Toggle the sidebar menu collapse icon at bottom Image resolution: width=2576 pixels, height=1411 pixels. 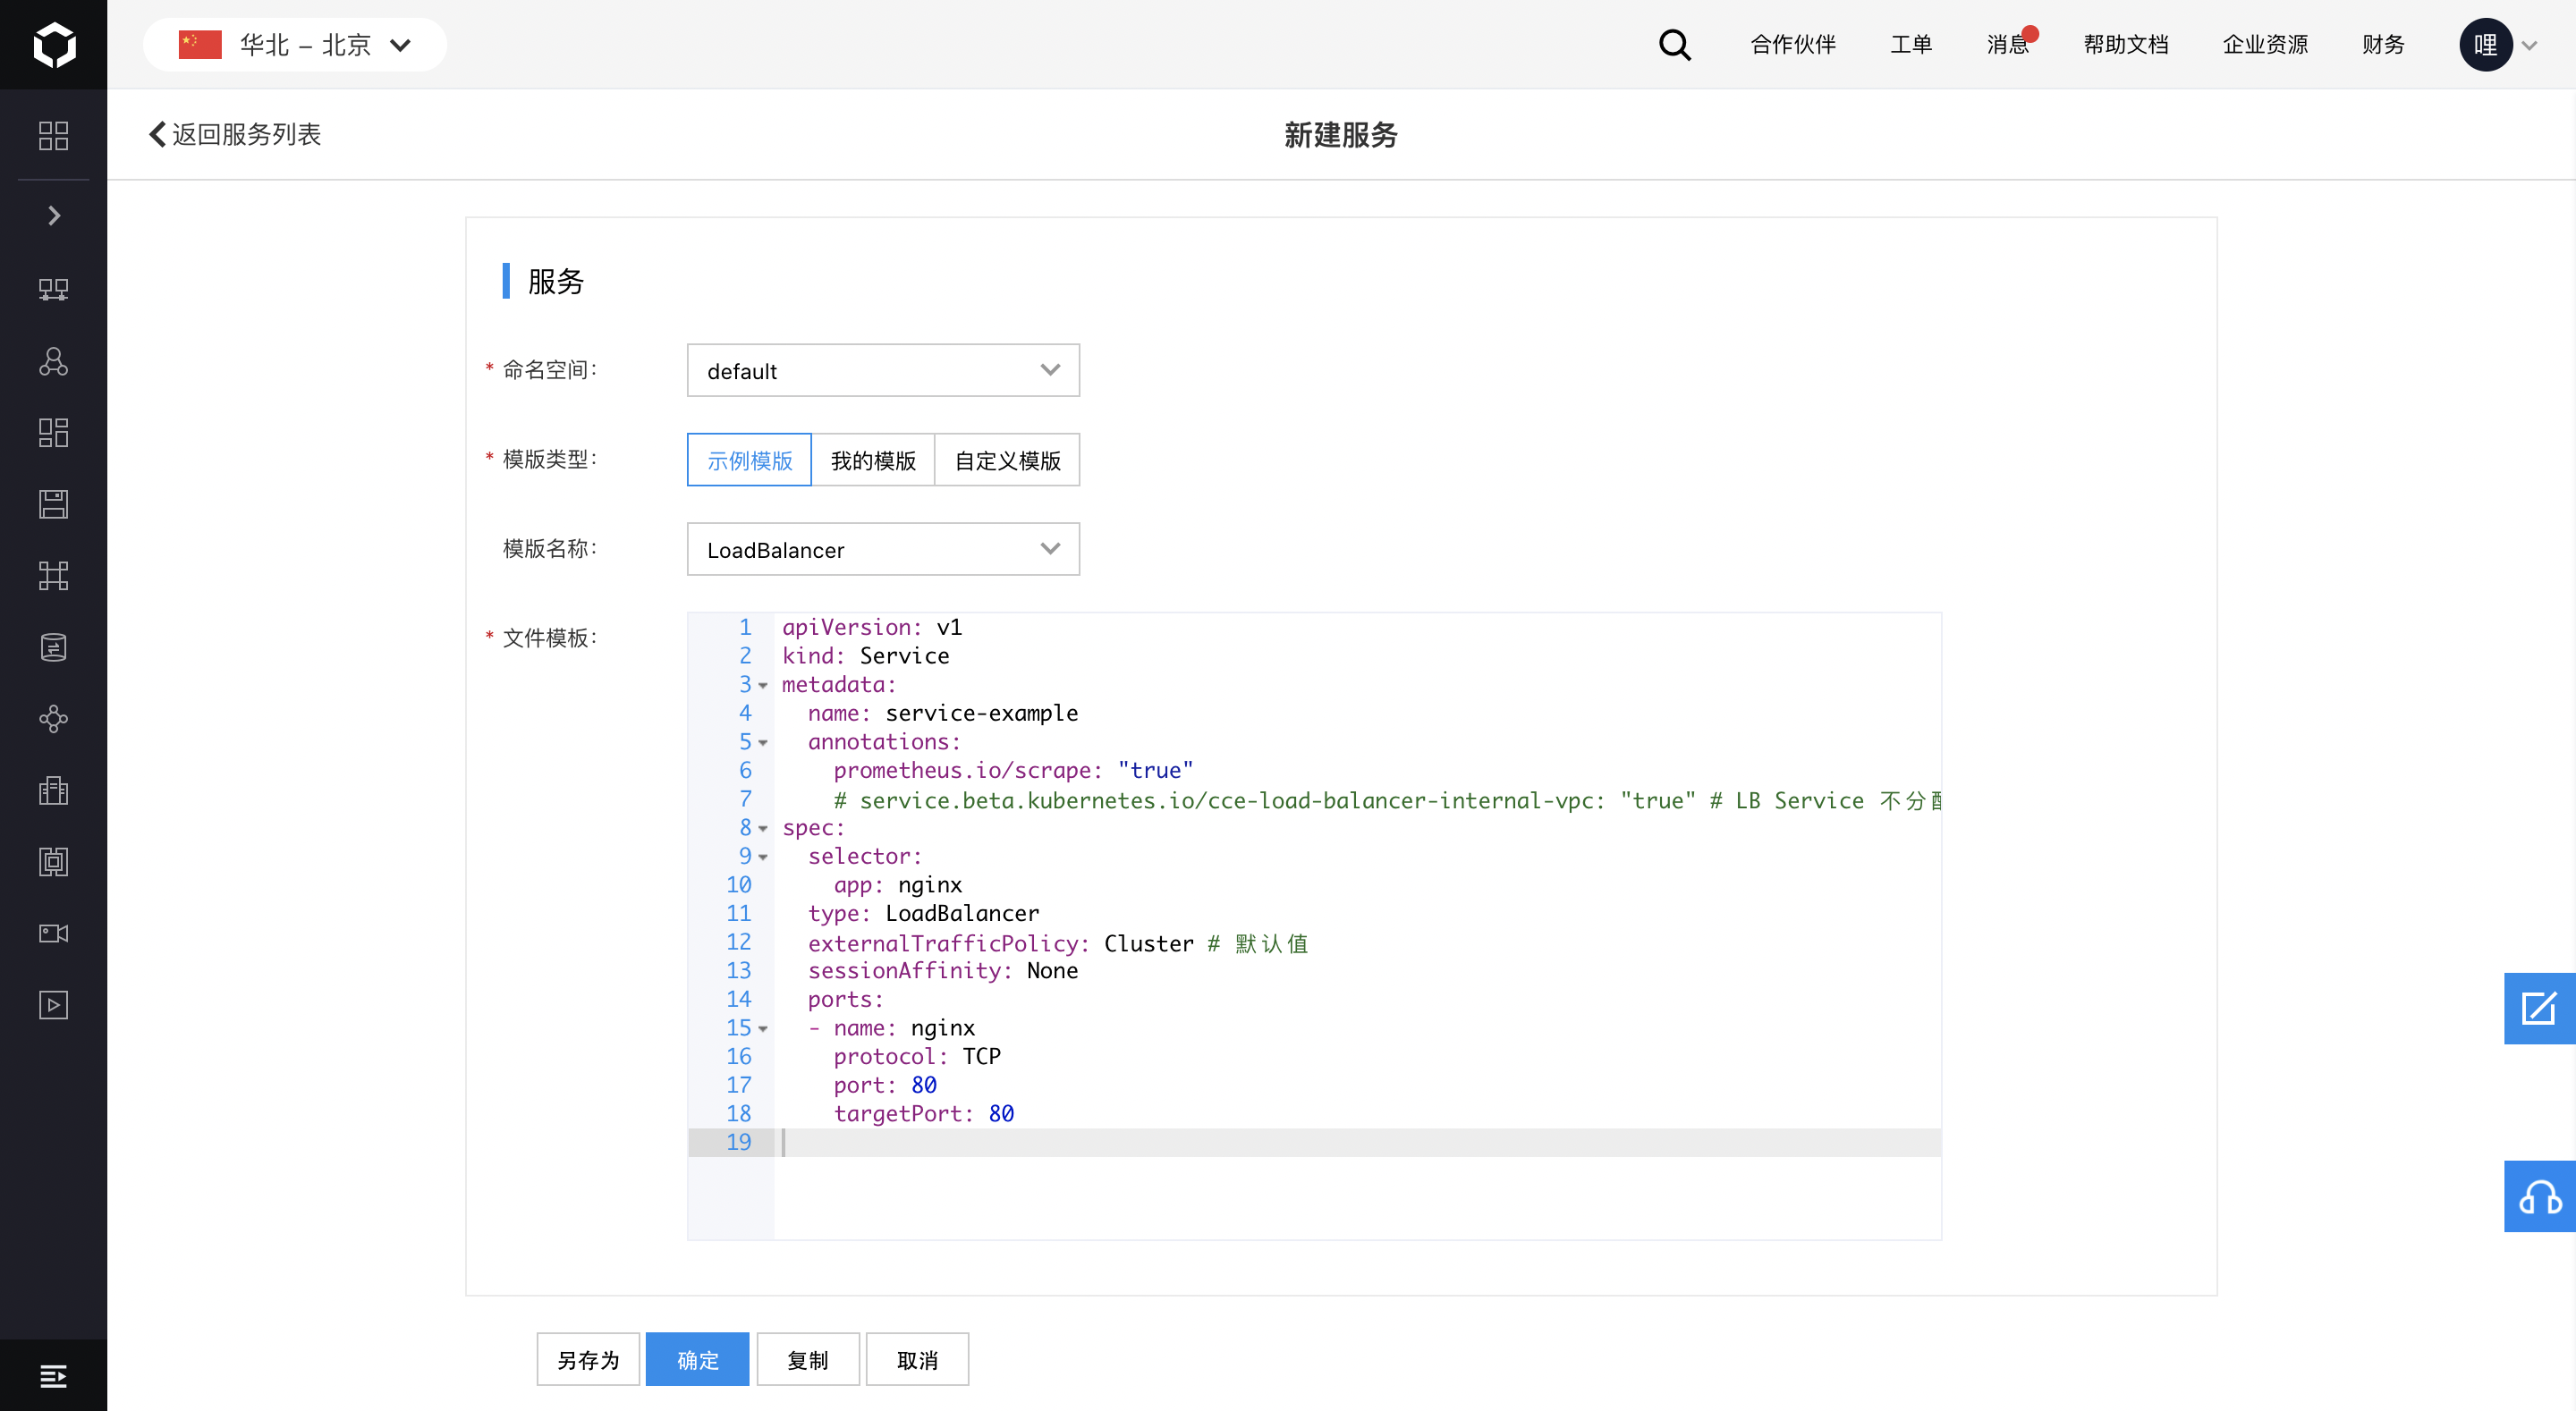54,1376
